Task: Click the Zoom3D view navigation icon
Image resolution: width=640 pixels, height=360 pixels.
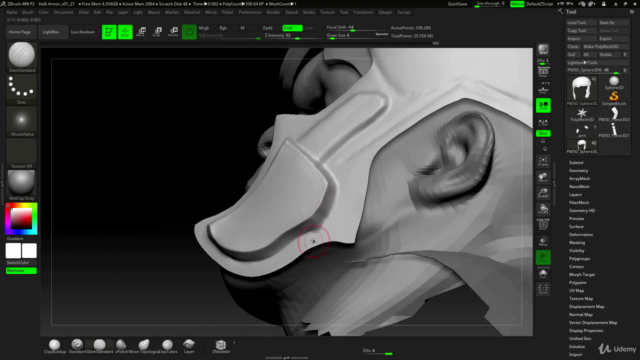Action: pos(543,193)
